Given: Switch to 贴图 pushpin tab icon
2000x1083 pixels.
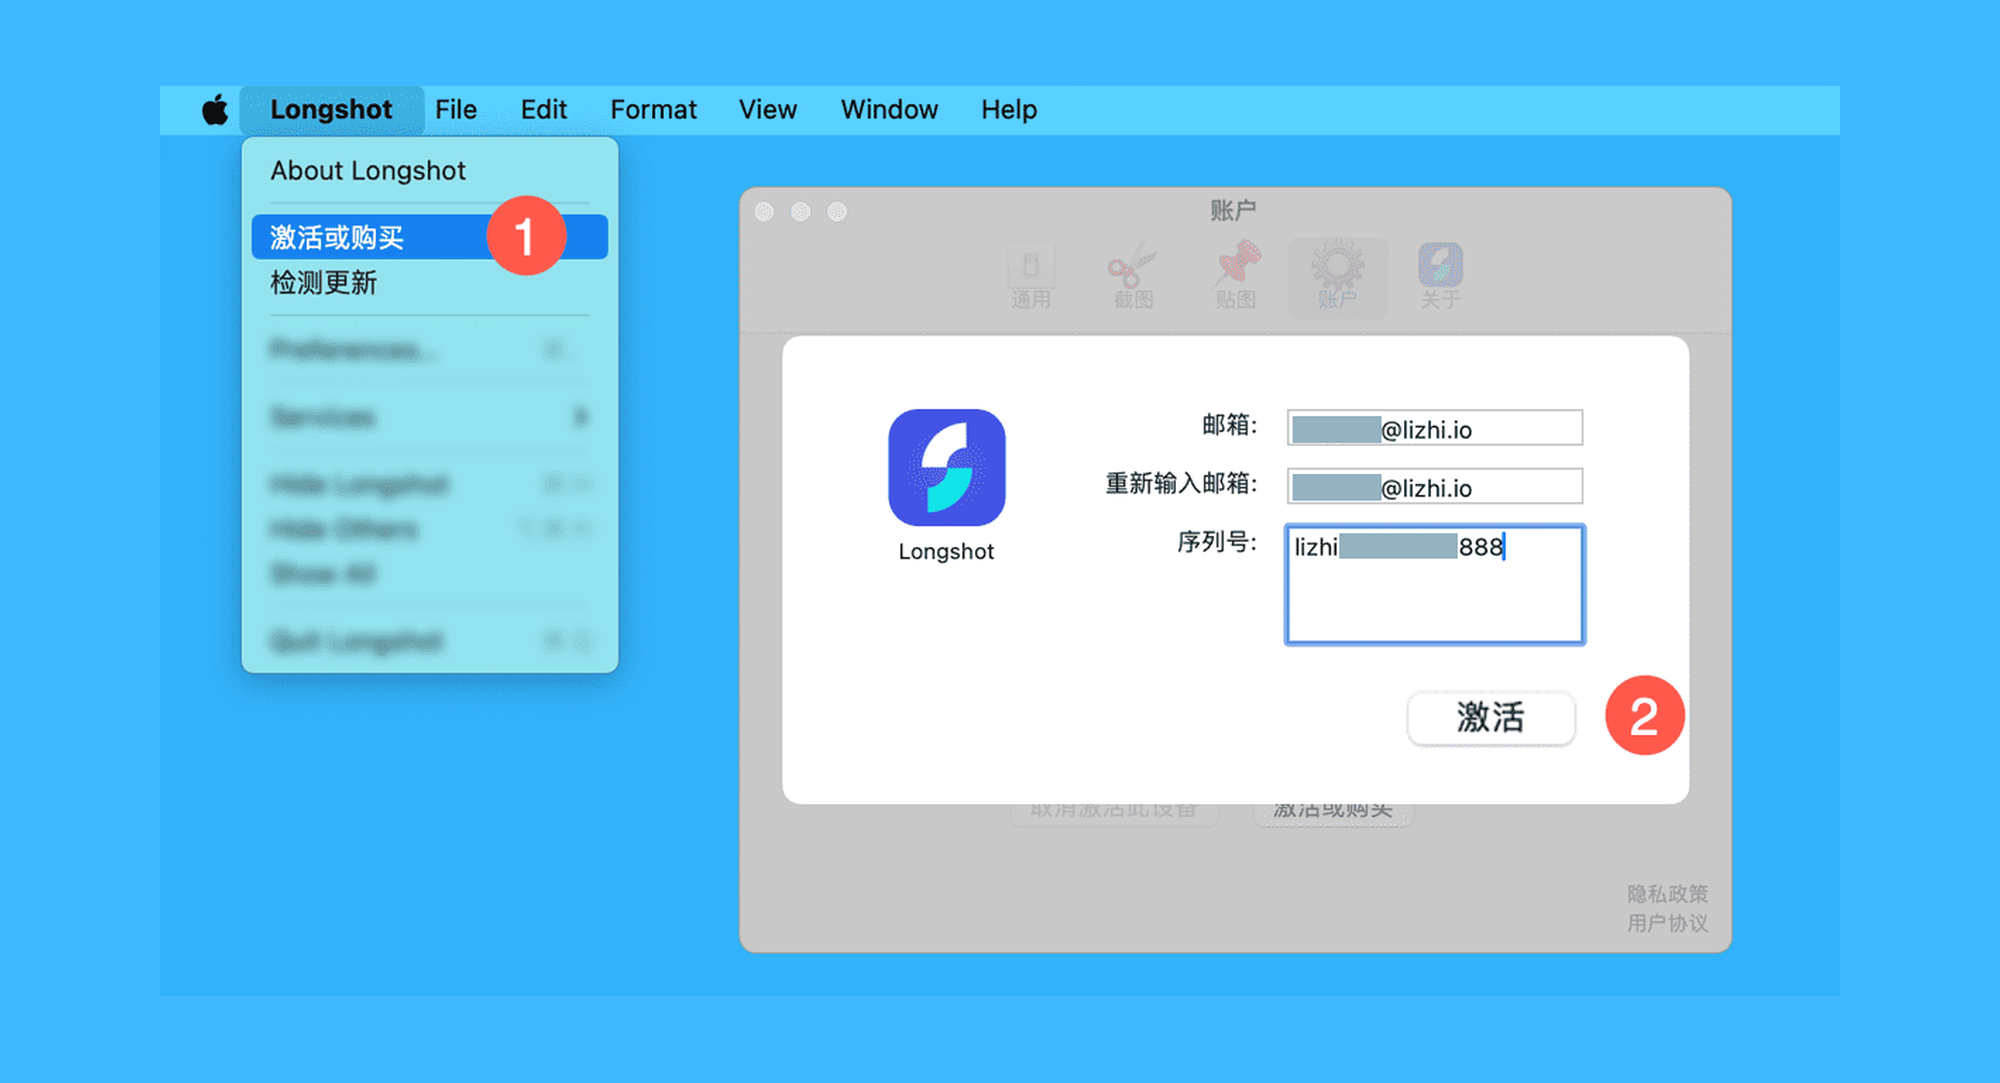Looking at the screenshot, I should (1237, 276).
